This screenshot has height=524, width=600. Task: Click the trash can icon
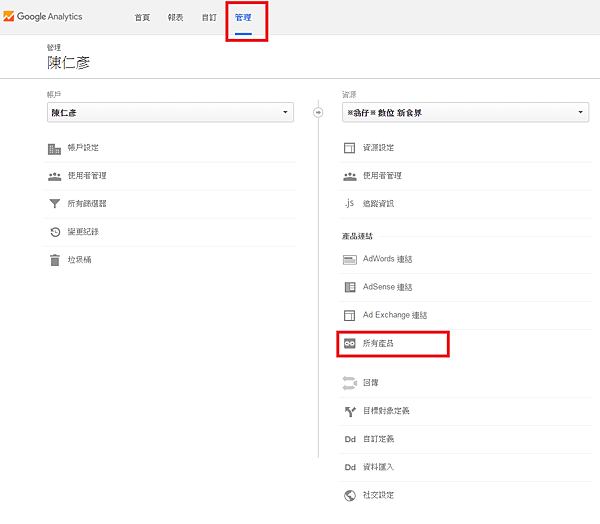click(55, 260)
